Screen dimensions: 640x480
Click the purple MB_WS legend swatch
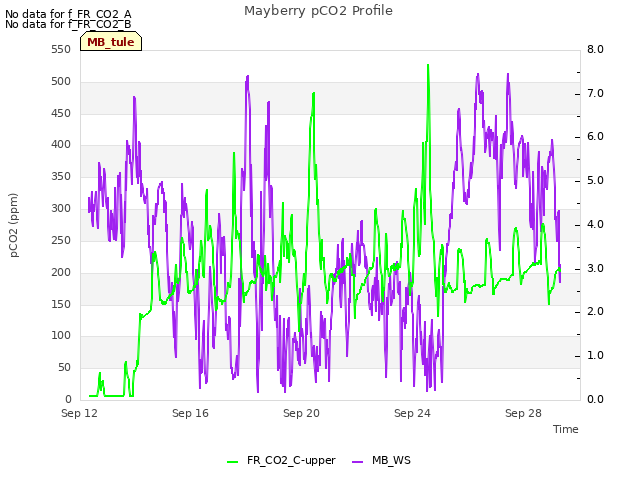click(x=357, y=461)
